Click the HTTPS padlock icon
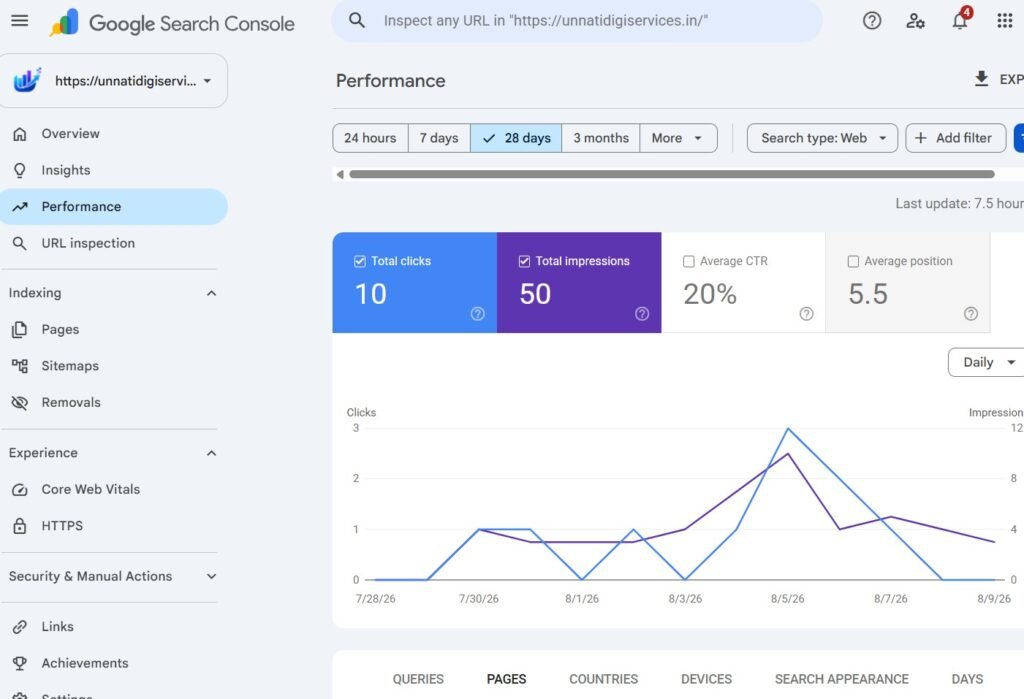The width and height of the screenshot is (1024, 699). pos(20,526)
